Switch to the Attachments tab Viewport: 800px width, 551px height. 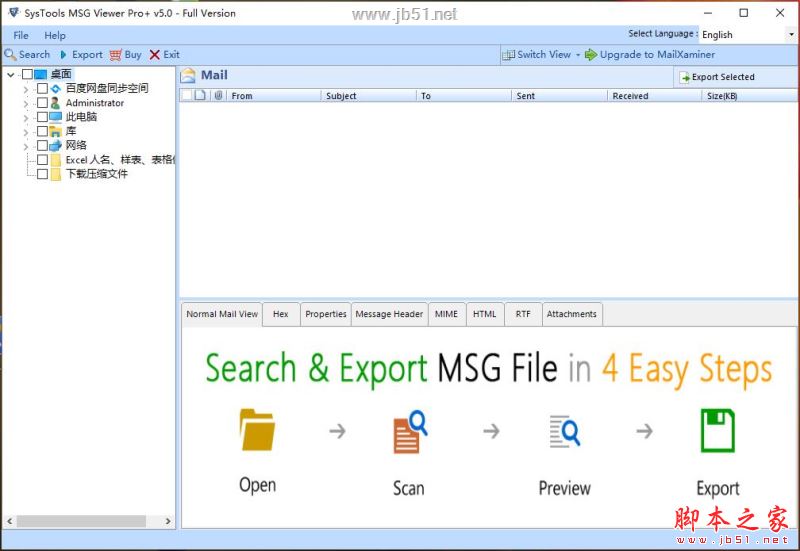coord(572,314)
